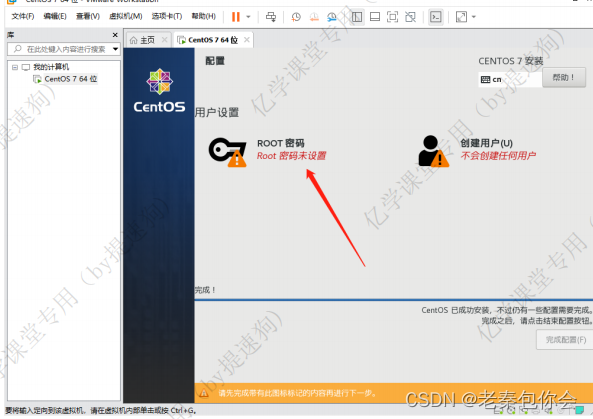The width and height of the screenshot is (593, 419).
Task: Click the cn keyboard layout indicator
Action: [x=509, y=79]
